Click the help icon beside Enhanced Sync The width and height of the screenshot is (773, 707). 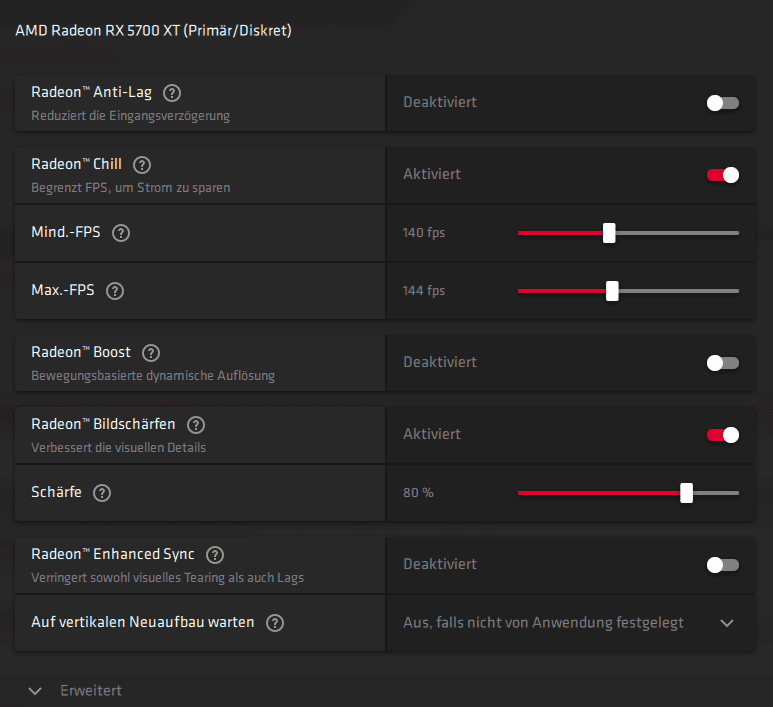tap(215, 555)
